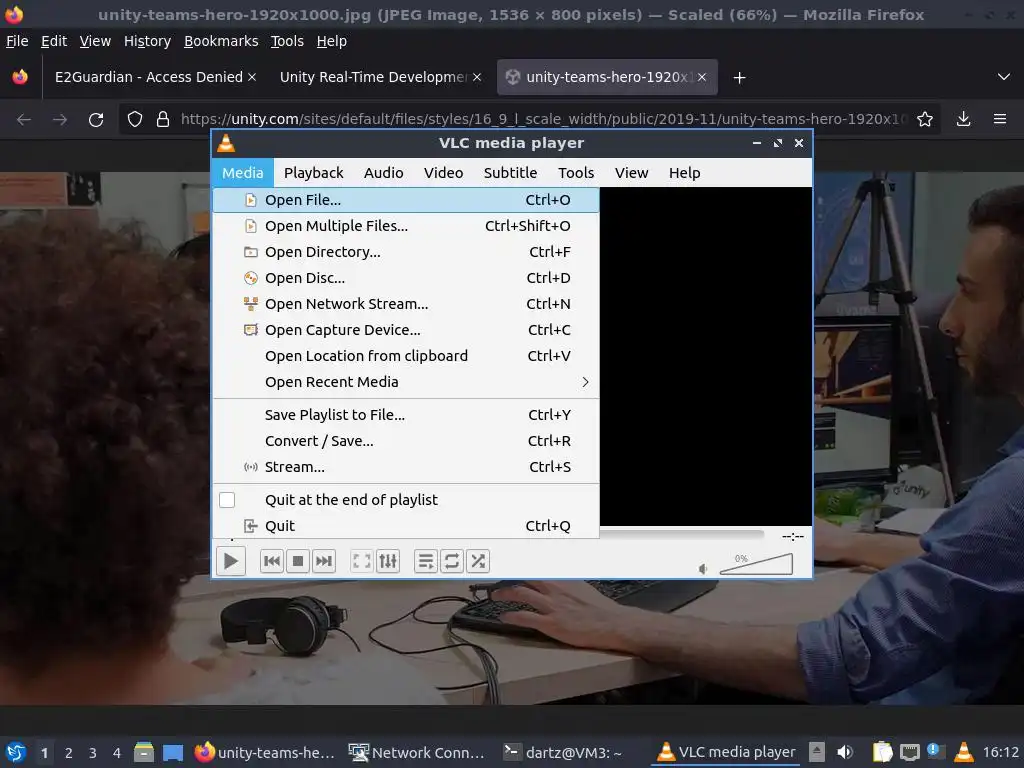Toggle VLC fullscreen mode icon
Image resolution: width=1024 pixels, height=768 pixels.
click(362, 561)
